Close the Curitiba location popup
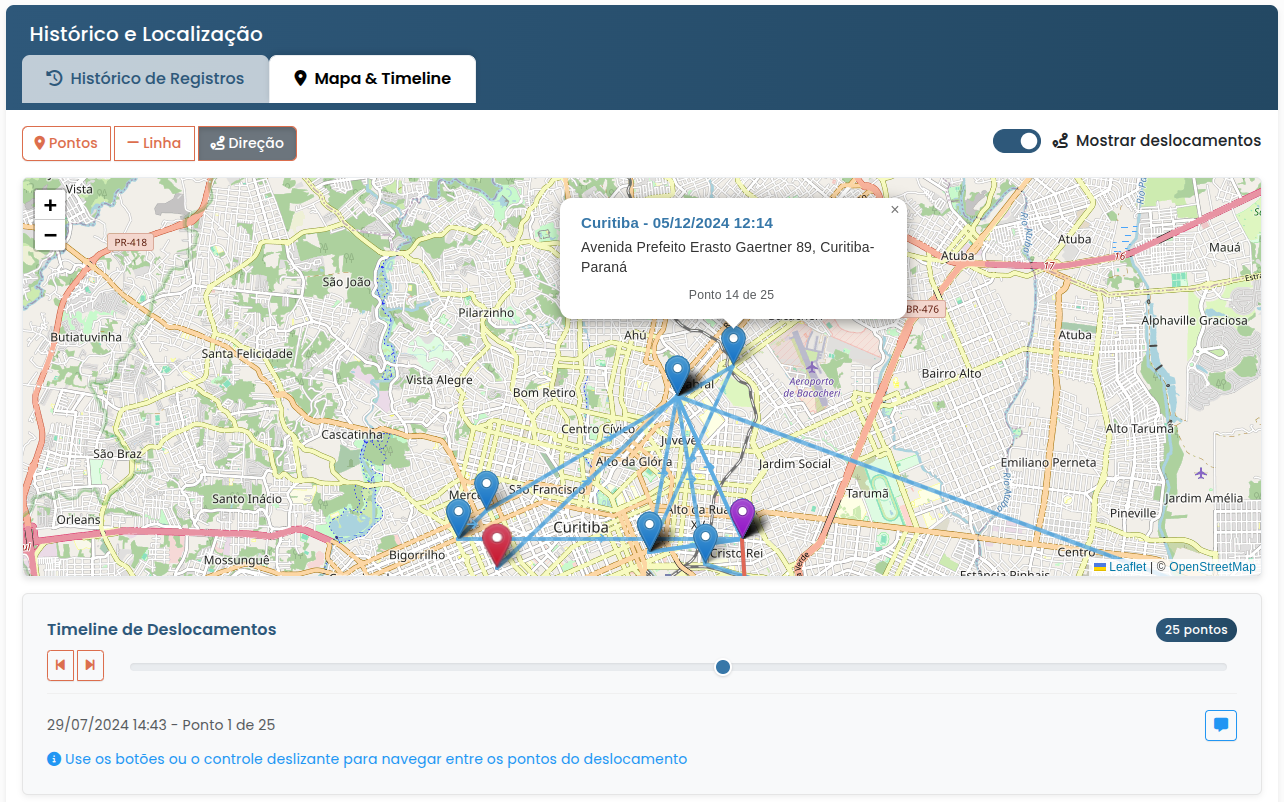This screenshot has height=802, width=1284. click(x=894, y=210)
